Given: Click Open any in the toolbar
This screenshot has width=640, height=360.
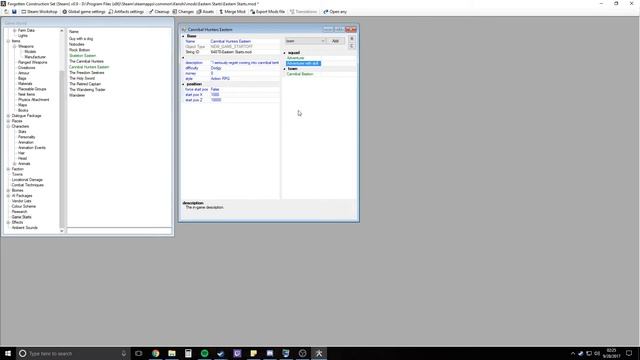Looking at the screenshot, I should click(335, 12).
